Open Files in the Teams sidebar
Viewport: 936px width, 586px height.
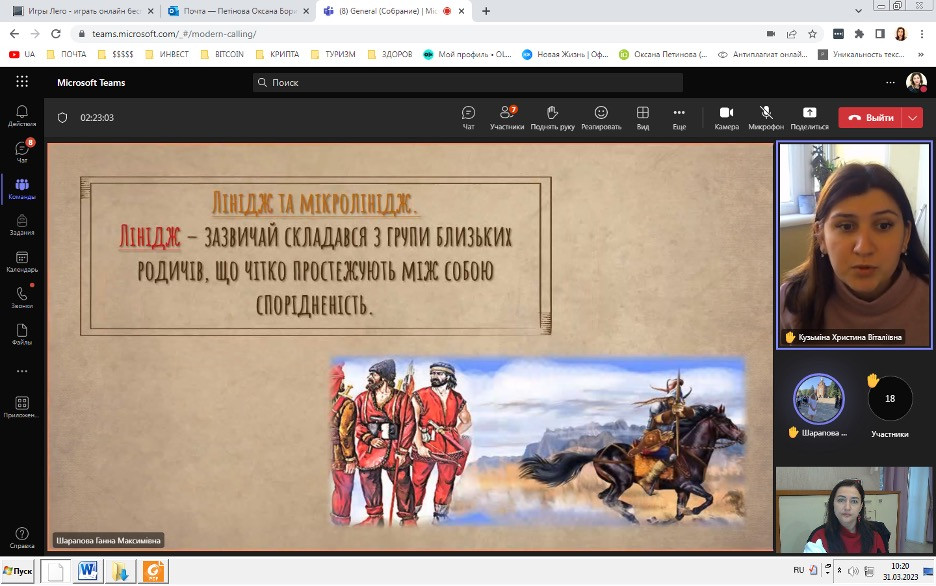coord(22,334)
